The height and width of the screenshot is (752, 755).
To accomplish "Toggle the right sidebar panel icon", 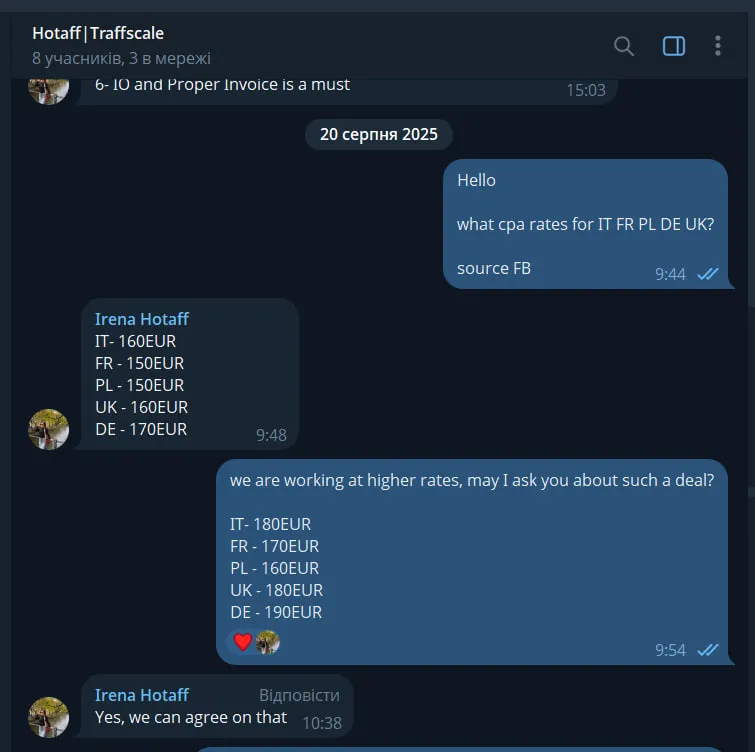I will click(x=674, y=46).
